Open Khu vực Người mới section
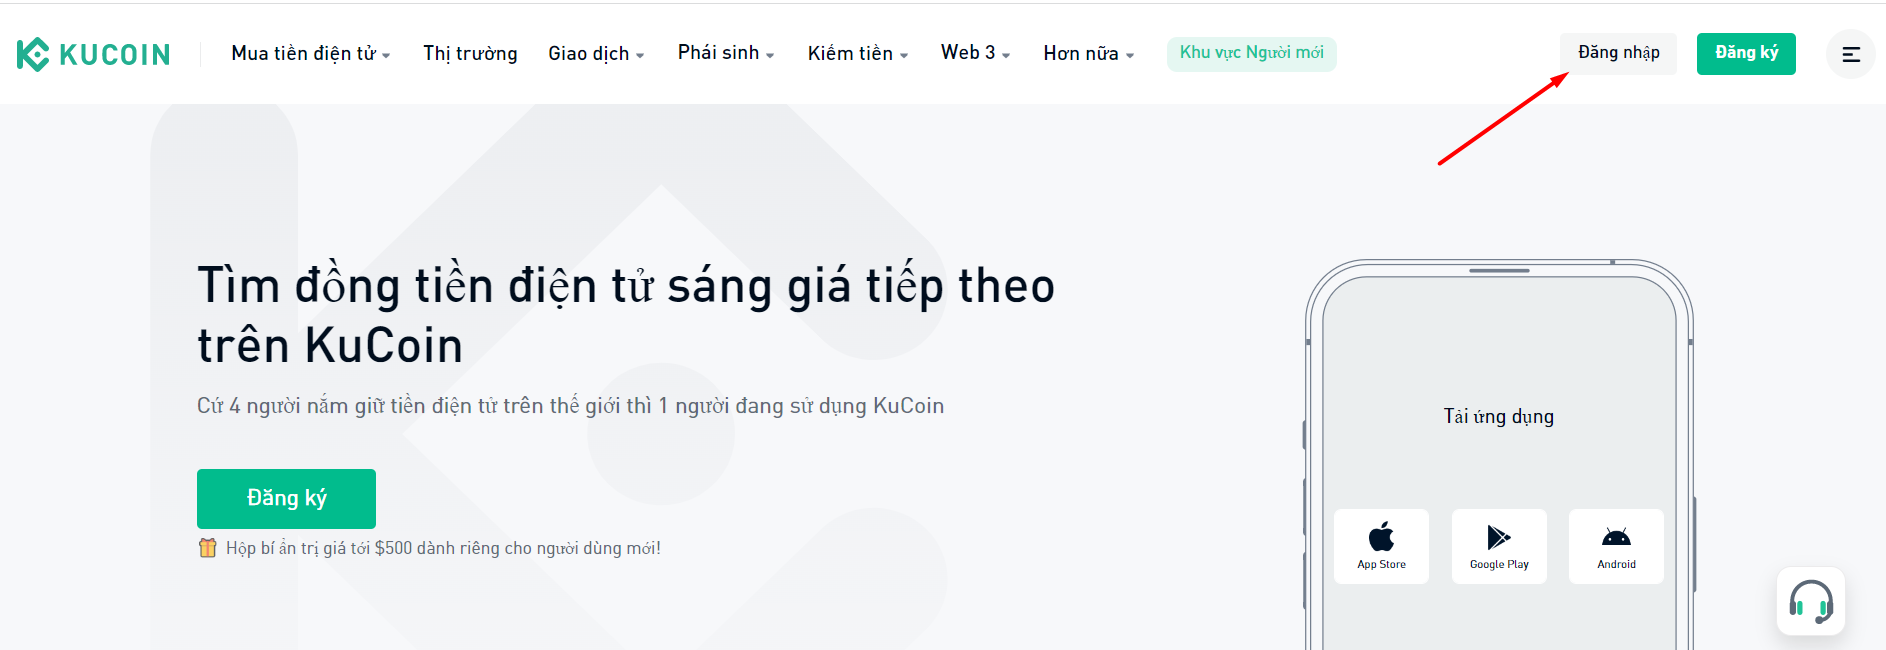Image resolution: width=1886 pixels, height=650 pixels. tap(1251, 53)
